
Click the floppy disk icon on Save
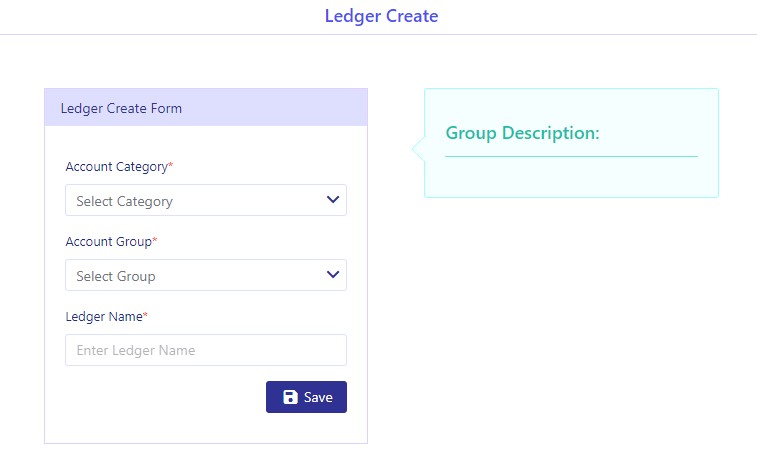pos(290,397)
